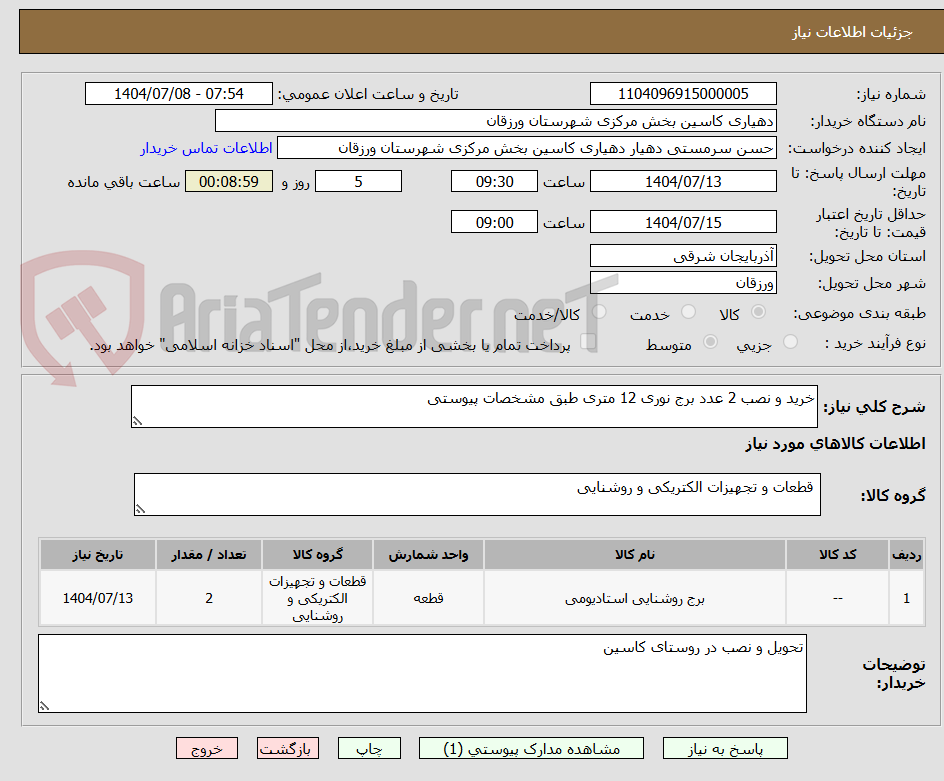Click the پاسخ به نیاز button
The height and width of the screenshot is (781, 944).
point(725,748)
